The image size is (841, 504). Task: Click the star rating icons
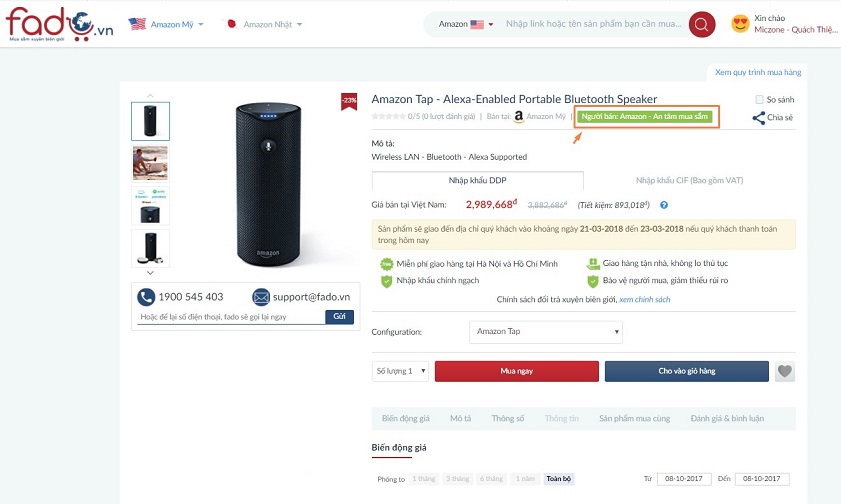coord(388,116)
